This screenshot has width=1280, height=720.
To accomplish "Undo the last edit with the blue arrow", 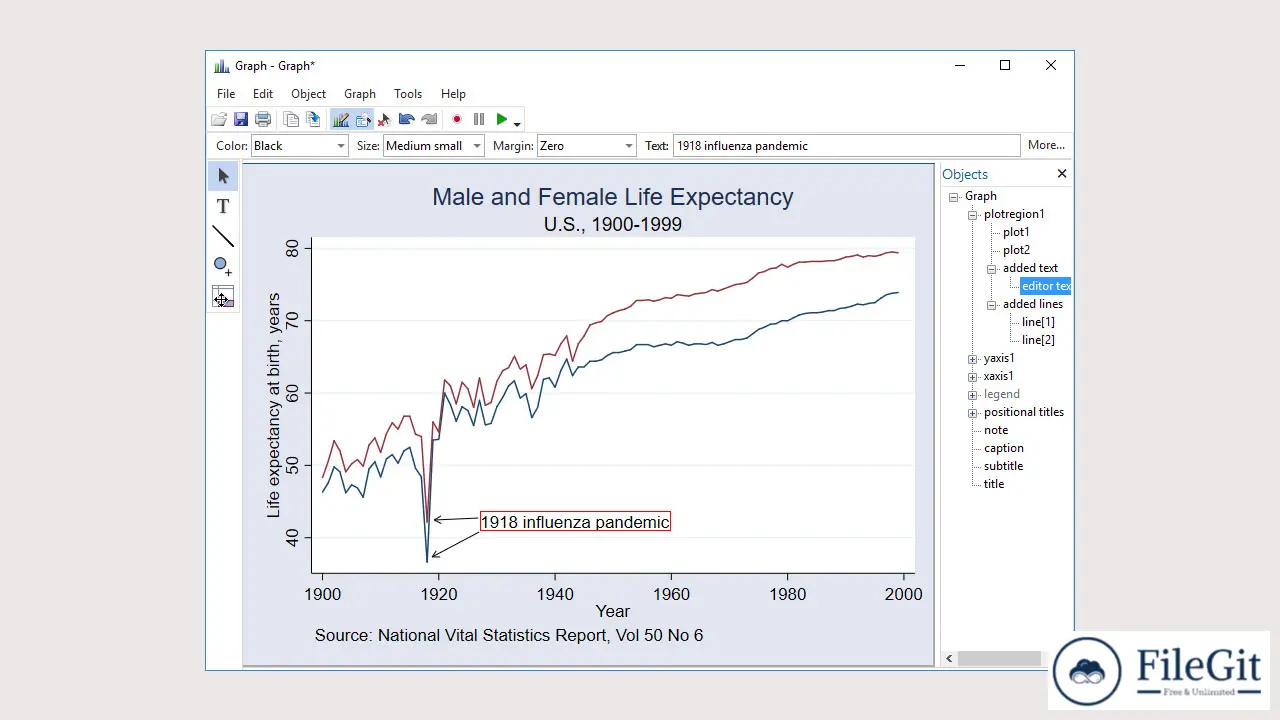I will click(406, 120).
